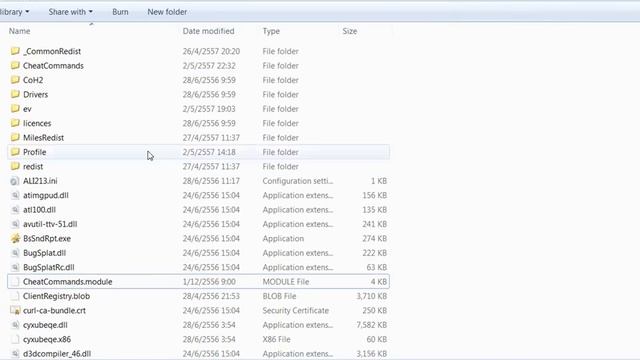Click the CheatCommands.module file icon
Image resolution: width=640 pixels, height=360 pixels.
point(15,282)
